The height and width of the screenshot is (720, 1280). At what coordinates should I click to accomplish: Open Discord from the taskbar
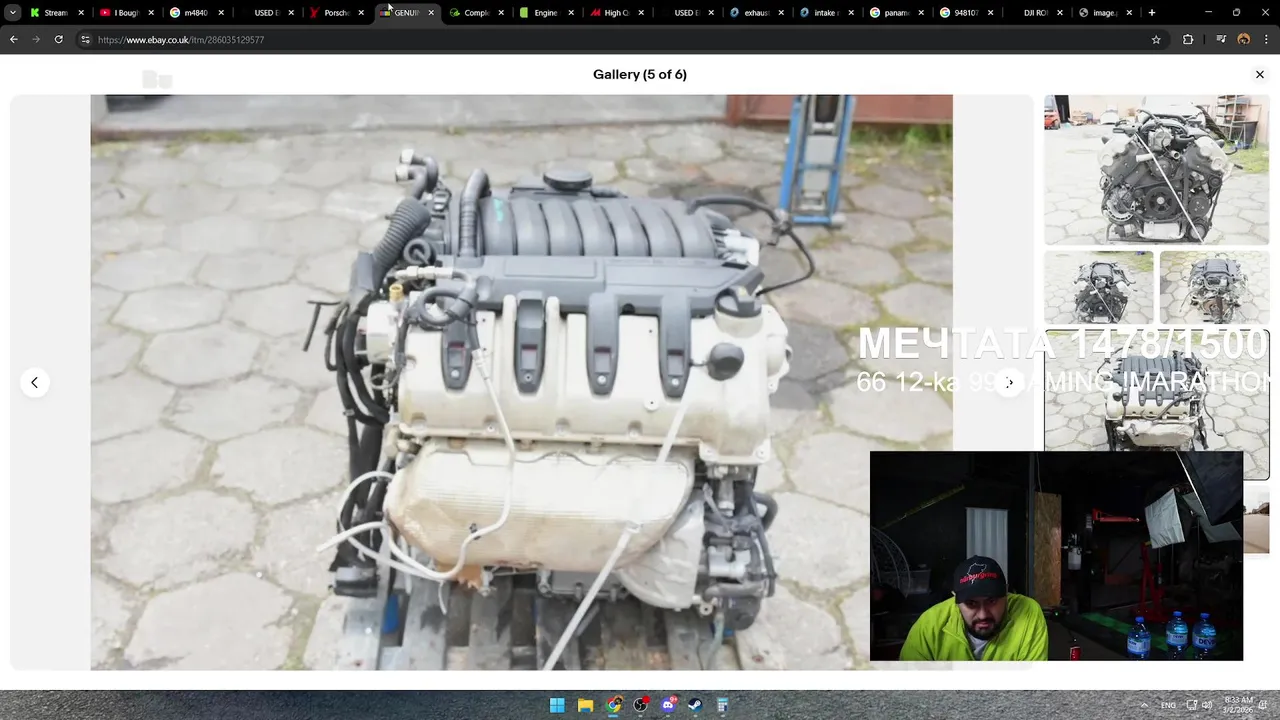(x=668, y=705)
